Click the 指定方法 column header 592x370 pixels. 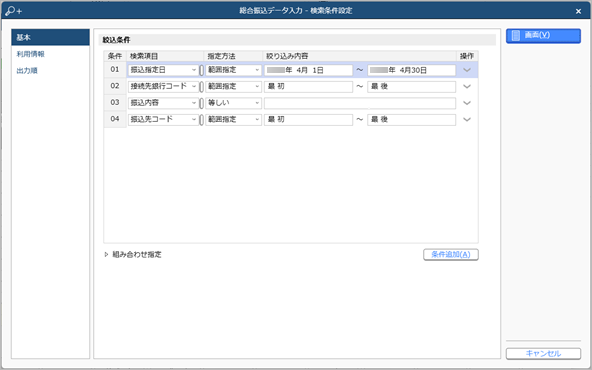[233, 56]
